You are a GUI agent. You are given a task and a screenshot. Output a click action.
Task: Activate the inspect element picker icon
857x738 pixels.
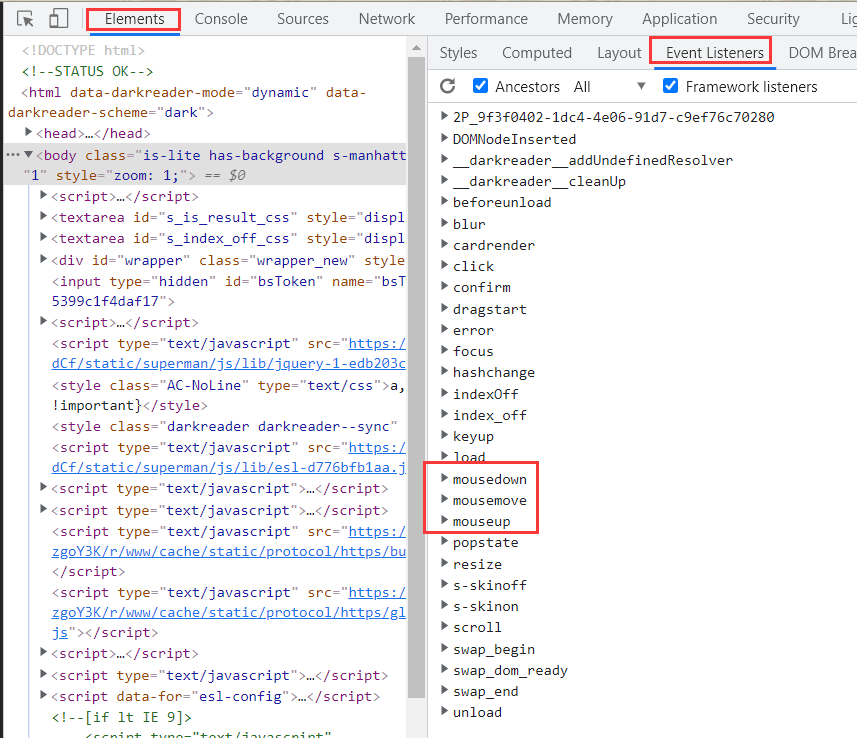[26, 19]
